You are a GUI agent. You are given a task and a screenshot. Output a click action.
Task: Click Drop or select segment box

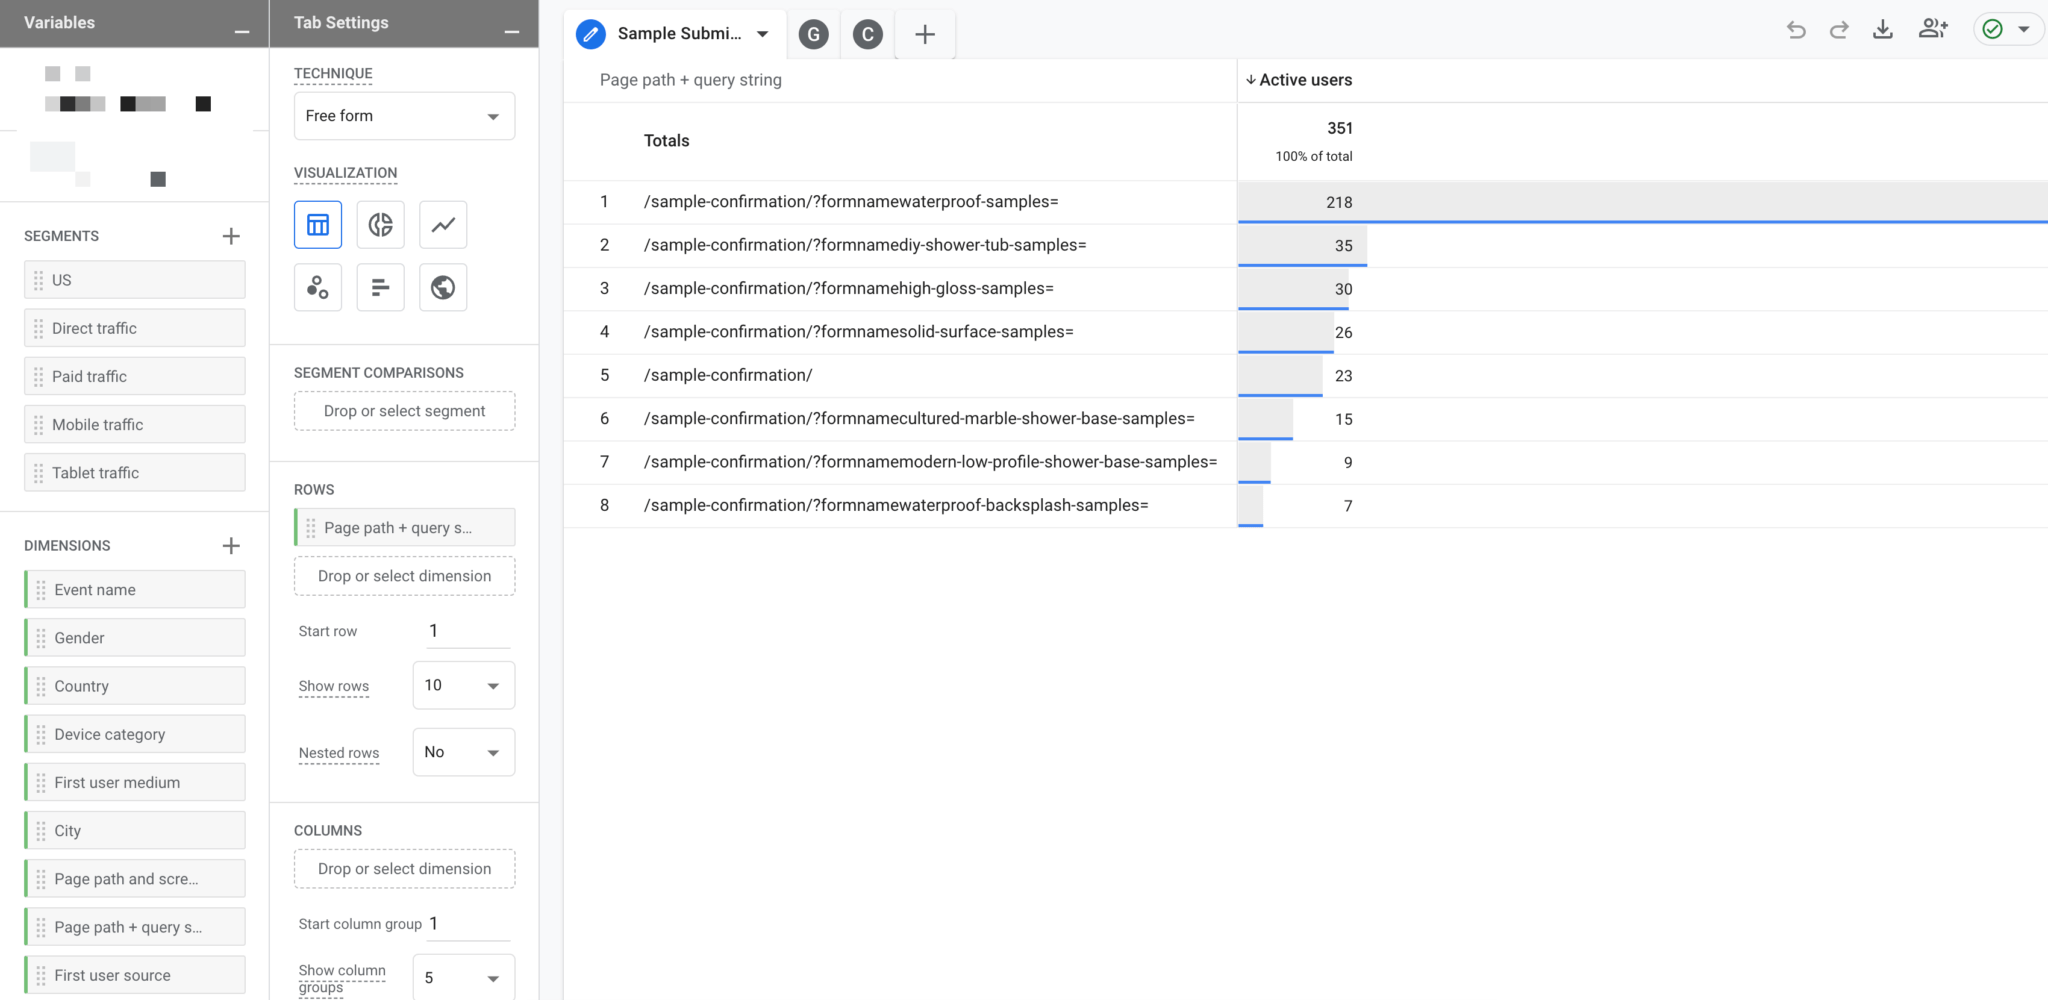tap(404, 411)
